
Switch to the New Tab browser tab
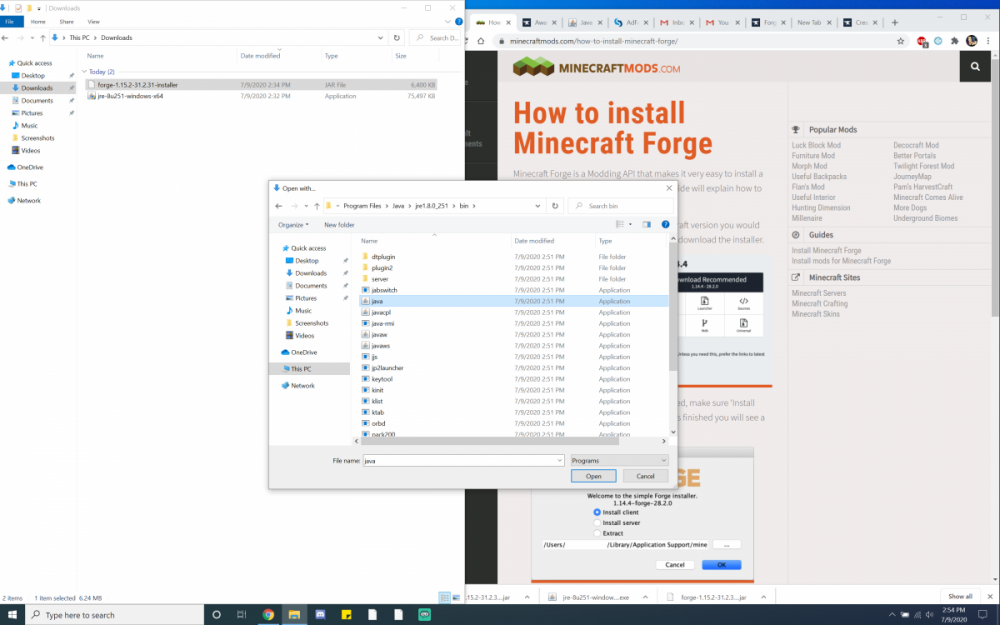tap(812, 21)
